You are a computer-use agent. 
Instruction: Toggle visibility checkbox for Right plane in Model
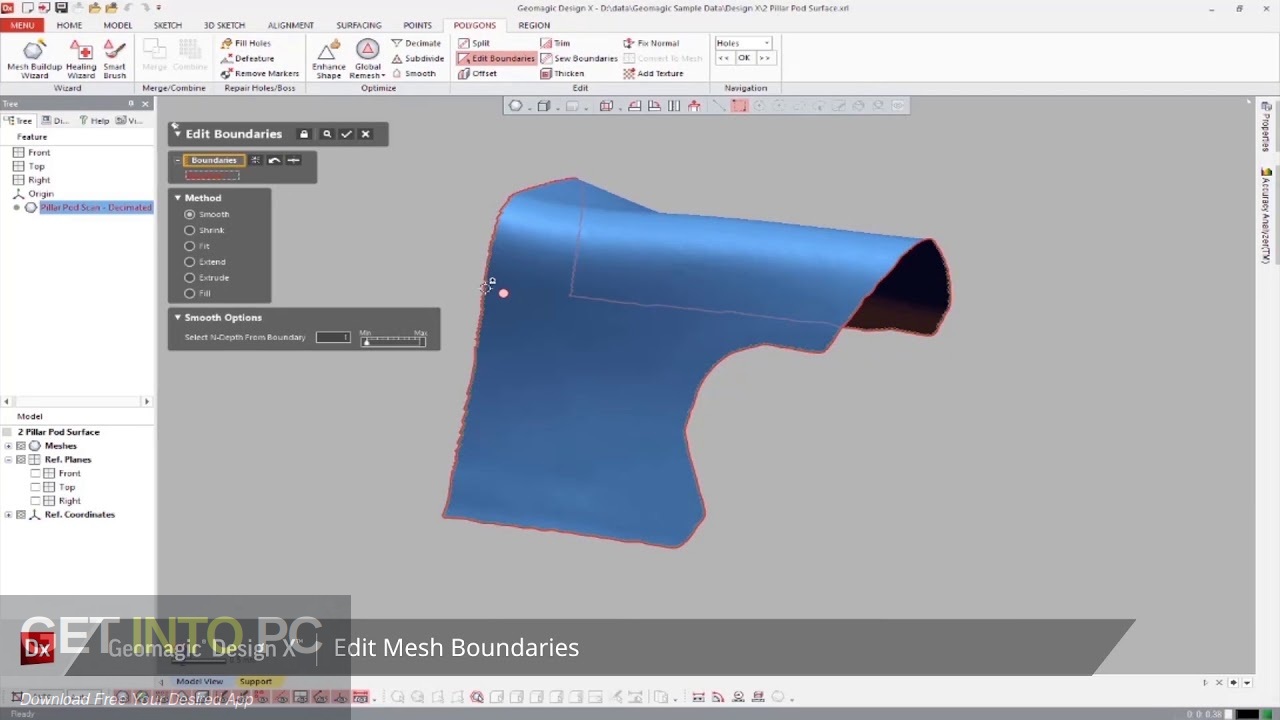pos(36,500)
